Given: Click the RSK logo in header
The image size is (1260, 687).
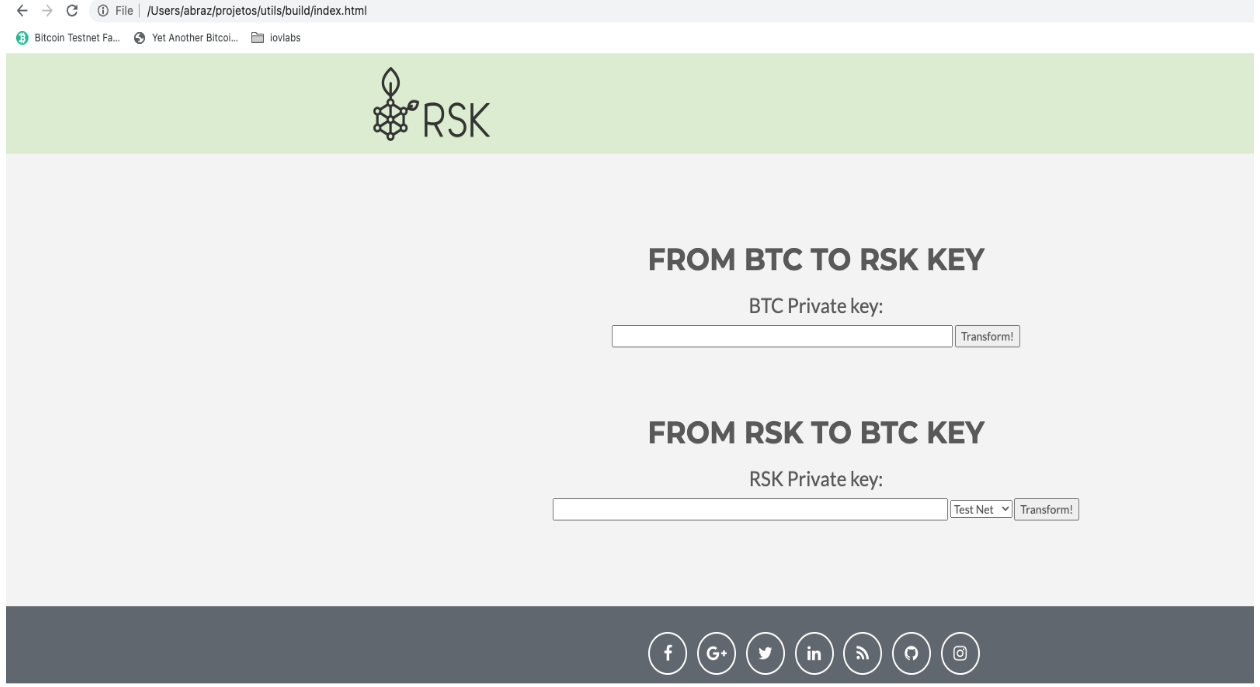Looking at the screenshot, I should tap(431, 104).
